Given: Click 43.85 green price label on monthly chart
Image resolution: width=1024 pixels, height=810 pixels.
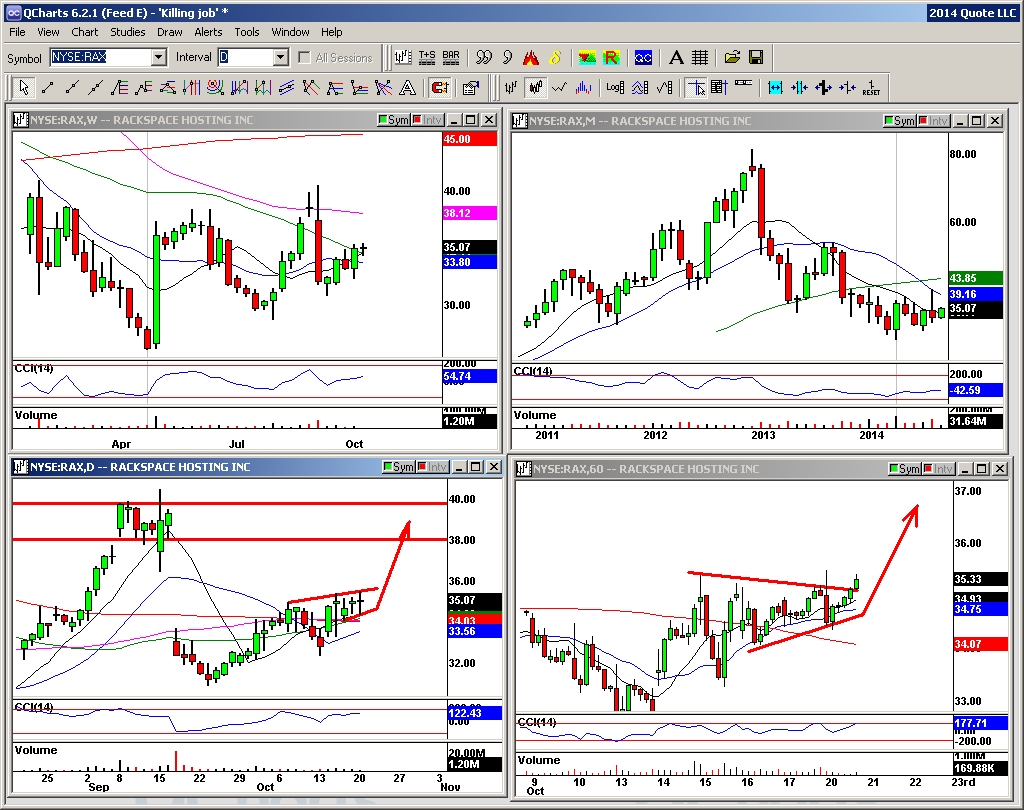Looking at the screenshot, I should click(976, 278).
